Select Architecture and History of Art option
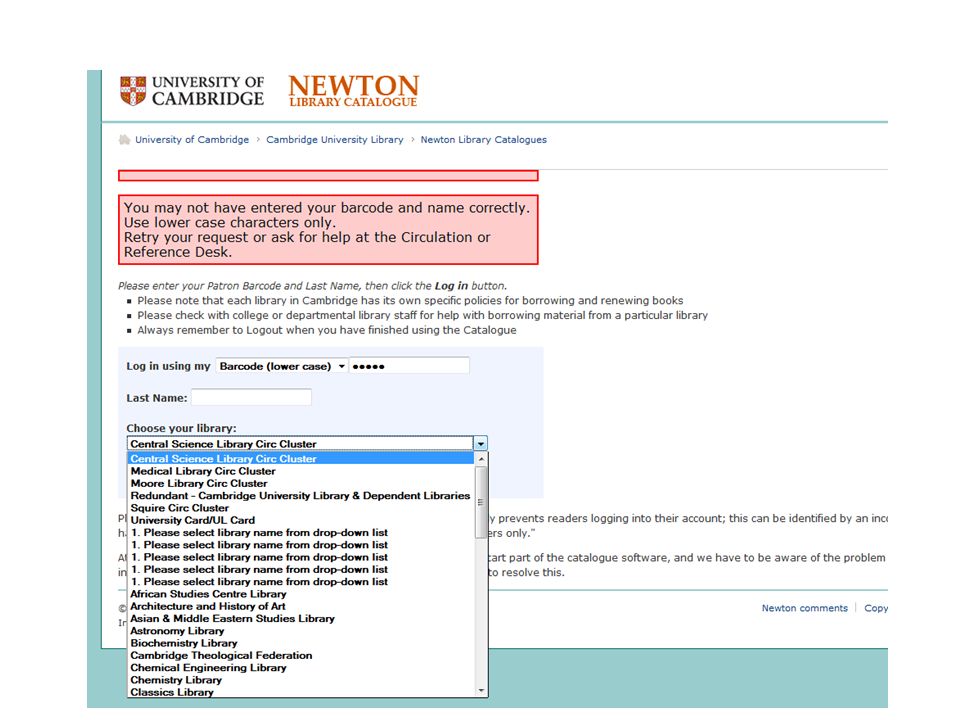 tap(300, 606)
